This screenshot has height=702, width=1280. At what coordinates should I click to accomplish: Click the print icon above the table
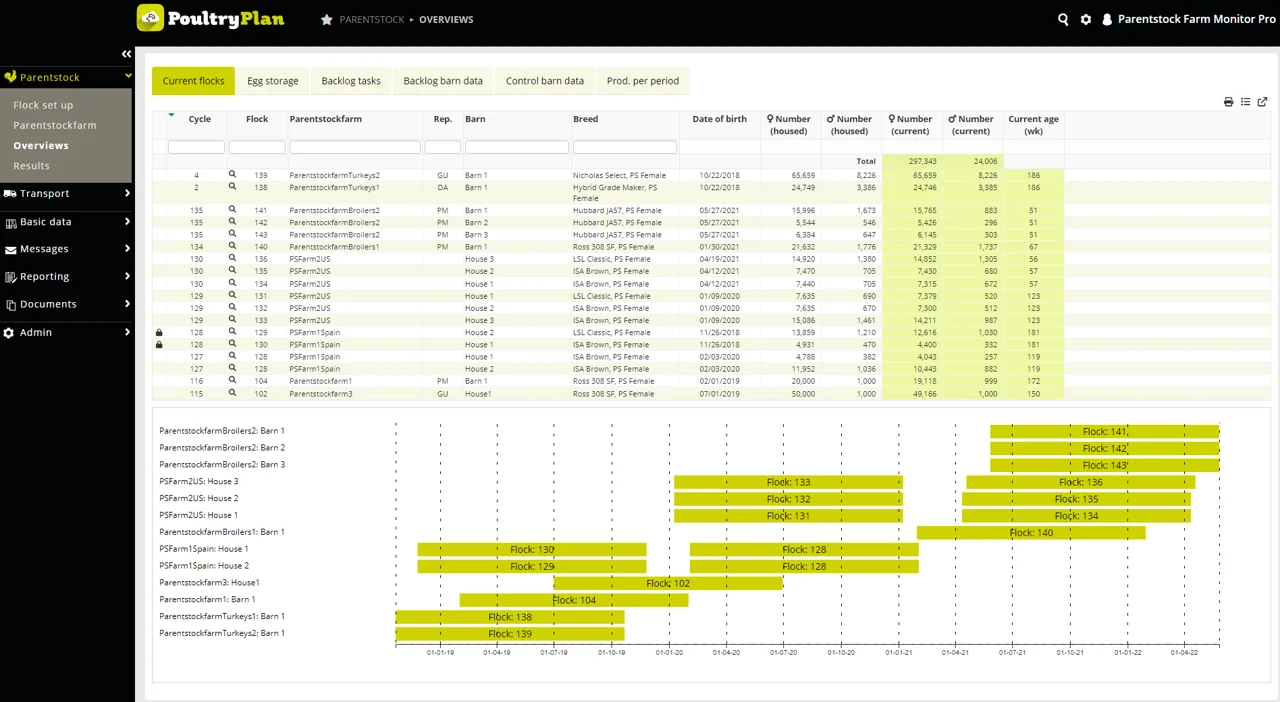point(1228,102)
